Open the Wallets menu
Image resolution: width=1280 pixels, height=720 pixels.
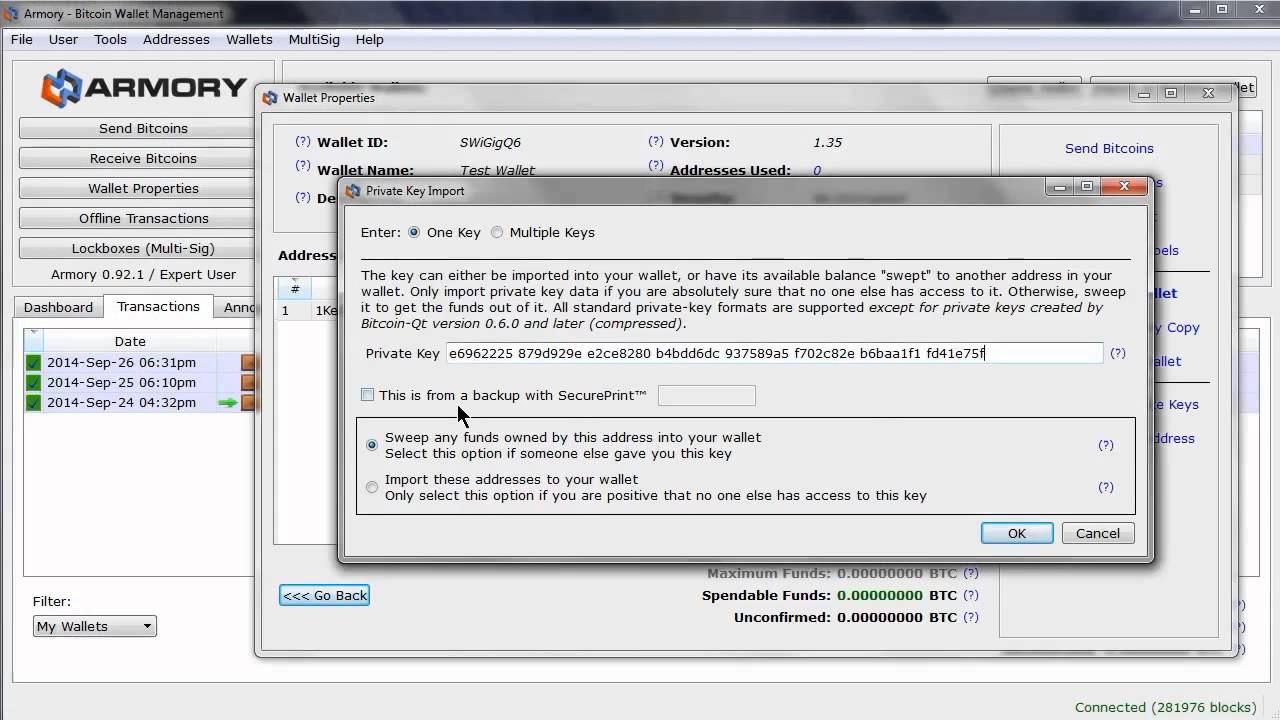(x=249, y=39)
